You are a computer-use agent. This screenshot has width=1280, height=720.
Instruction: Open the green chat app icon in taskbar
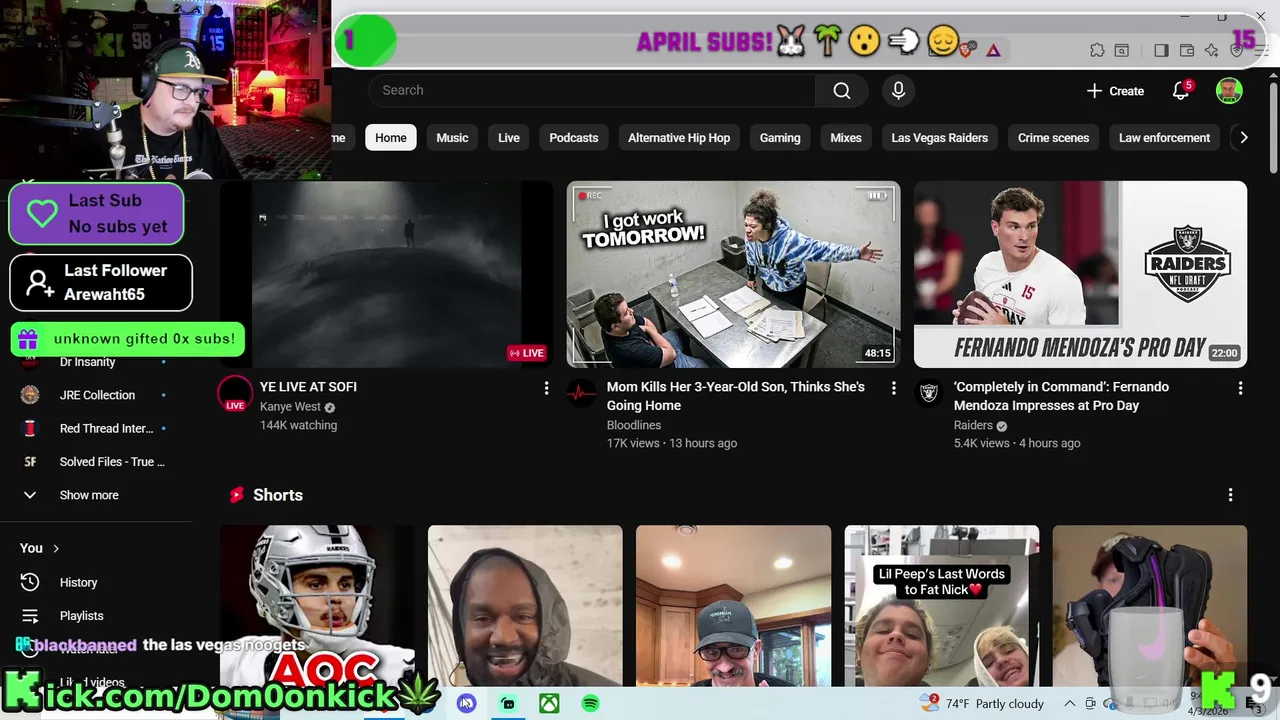tap(508, 704)
